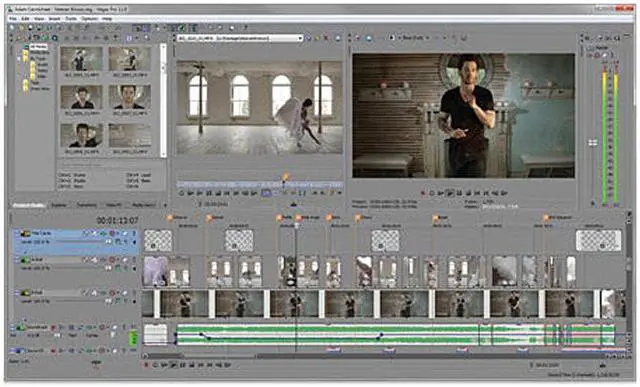The image size is (640, 387).
Task: Mute the Title Cards video track
Action: click(x=124, y=234)
